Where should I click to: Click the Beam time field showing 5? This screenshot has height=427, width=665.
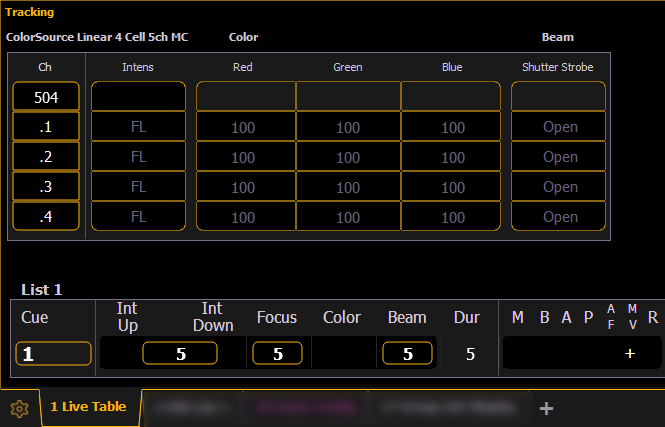point(406,354)
